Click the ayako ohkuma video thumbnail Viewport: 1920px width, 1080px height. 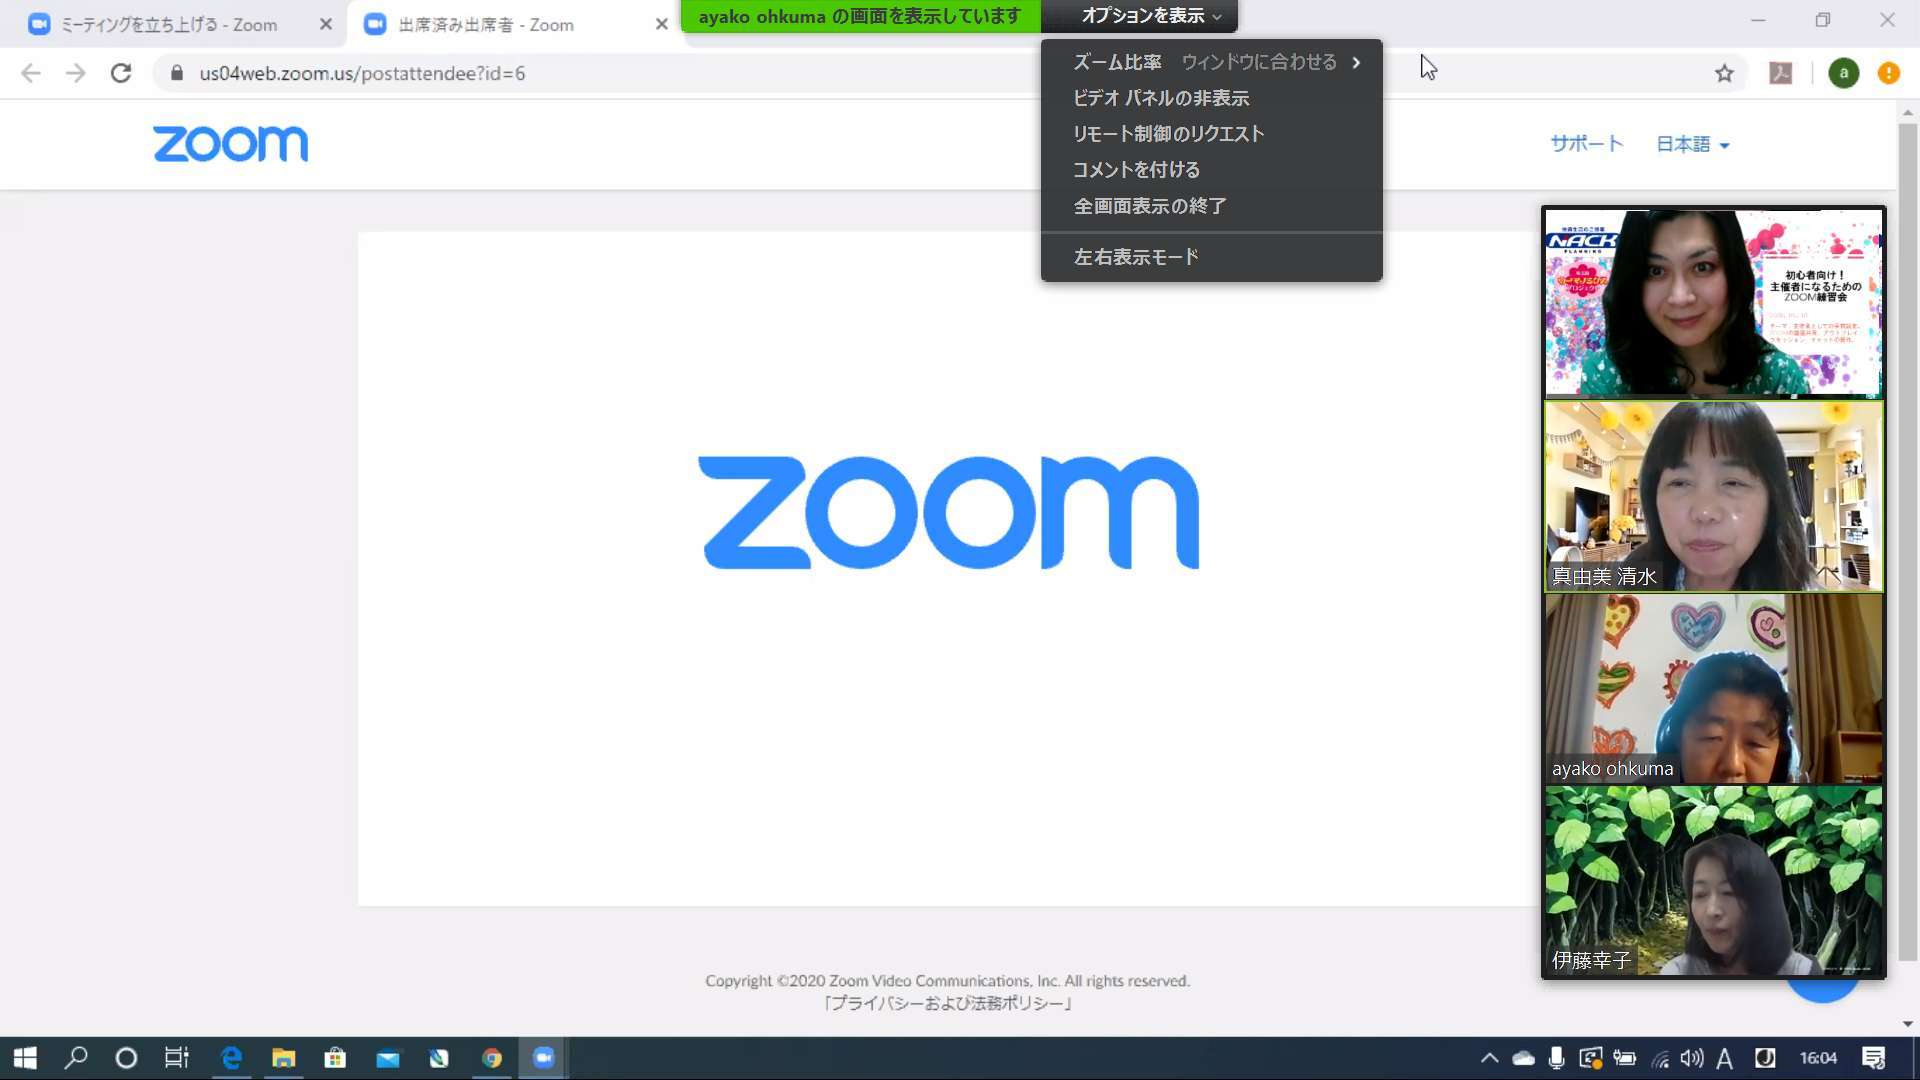click(x=1713, y=688)
